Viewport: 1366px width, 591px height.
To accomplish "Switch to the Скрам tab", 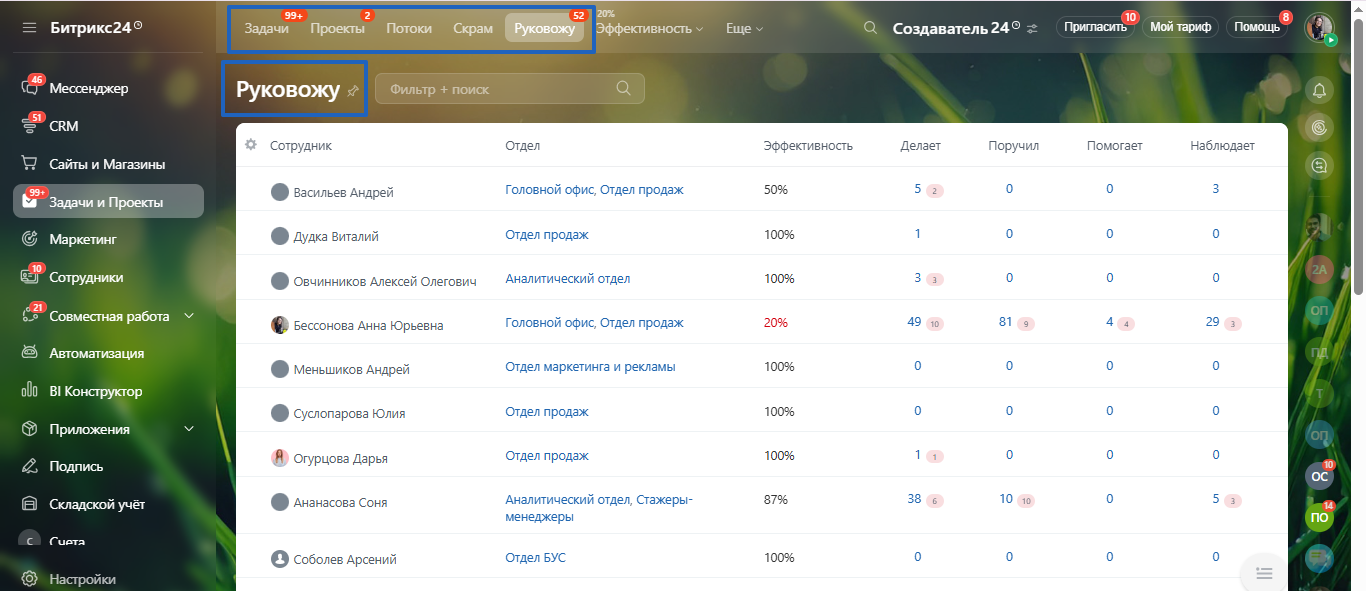I will (x=473, y=28).
